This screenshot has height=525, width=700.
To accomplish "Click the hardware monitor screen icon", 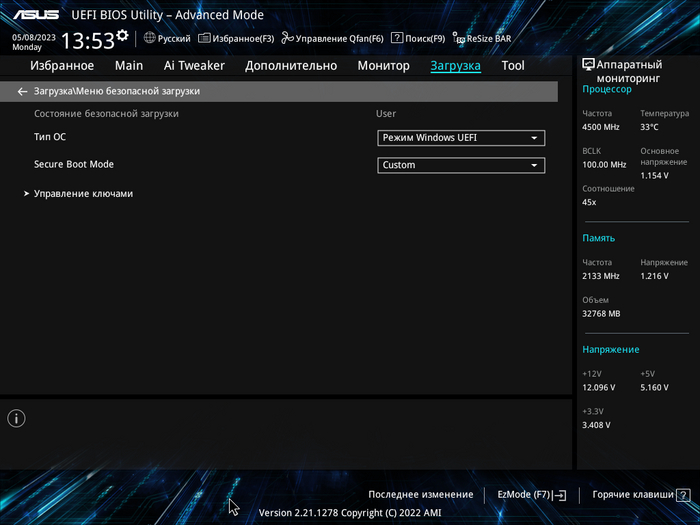I will pos(588,65).
